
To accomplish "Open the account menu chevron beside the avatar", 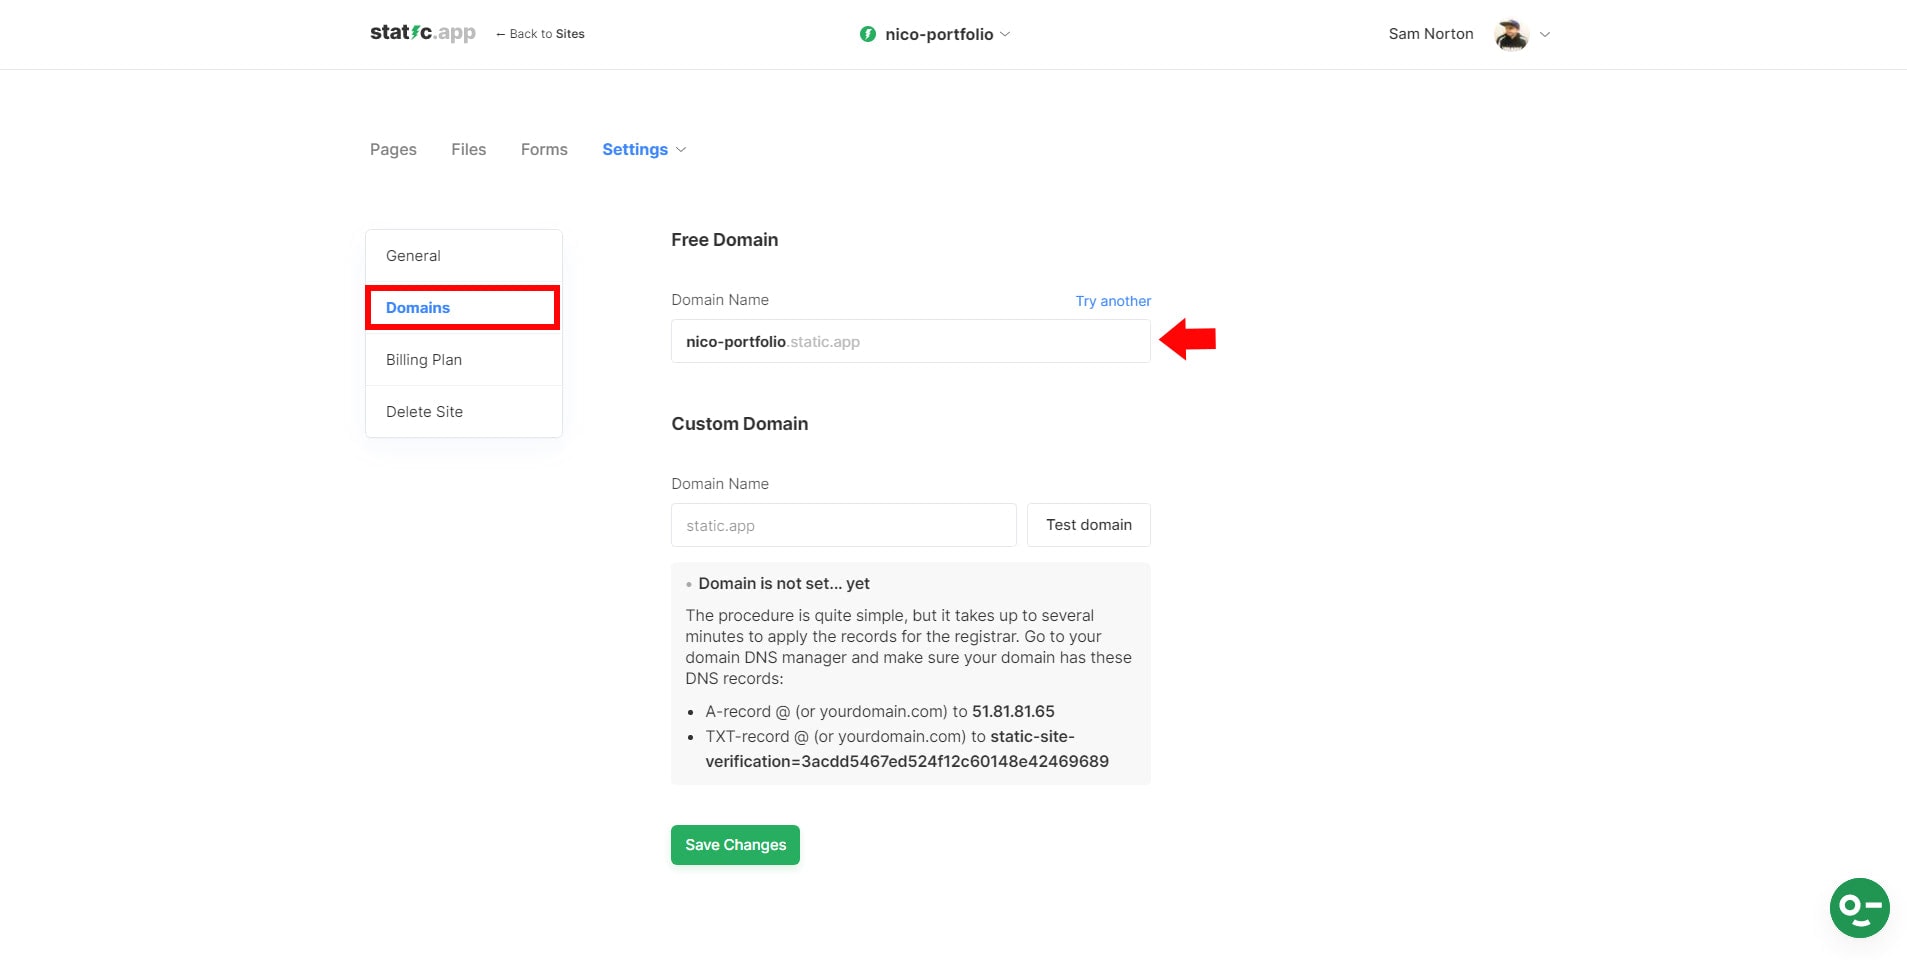I will (x=1544, y=34).
